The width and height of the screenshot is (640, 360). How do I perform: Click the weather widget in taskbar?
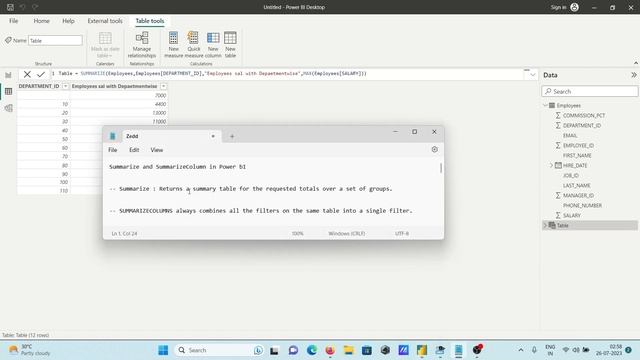coord(29,350)
